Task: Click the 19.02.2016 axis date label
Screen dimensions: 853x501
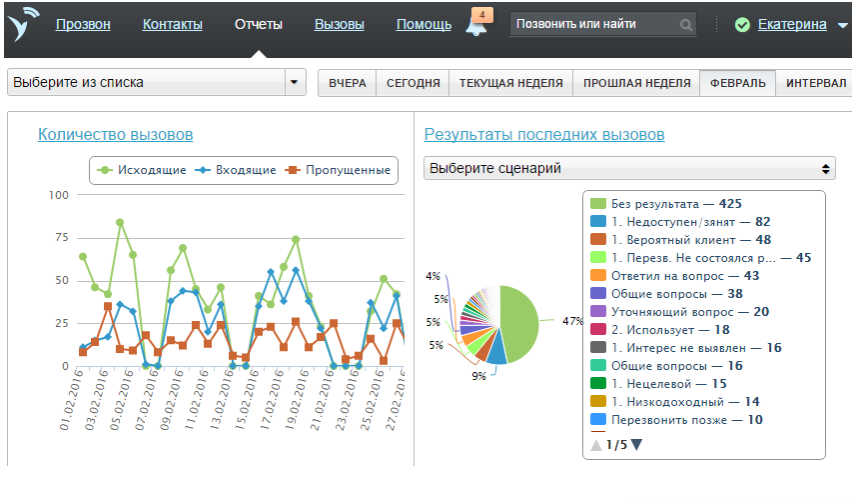Action: point(297,400)
